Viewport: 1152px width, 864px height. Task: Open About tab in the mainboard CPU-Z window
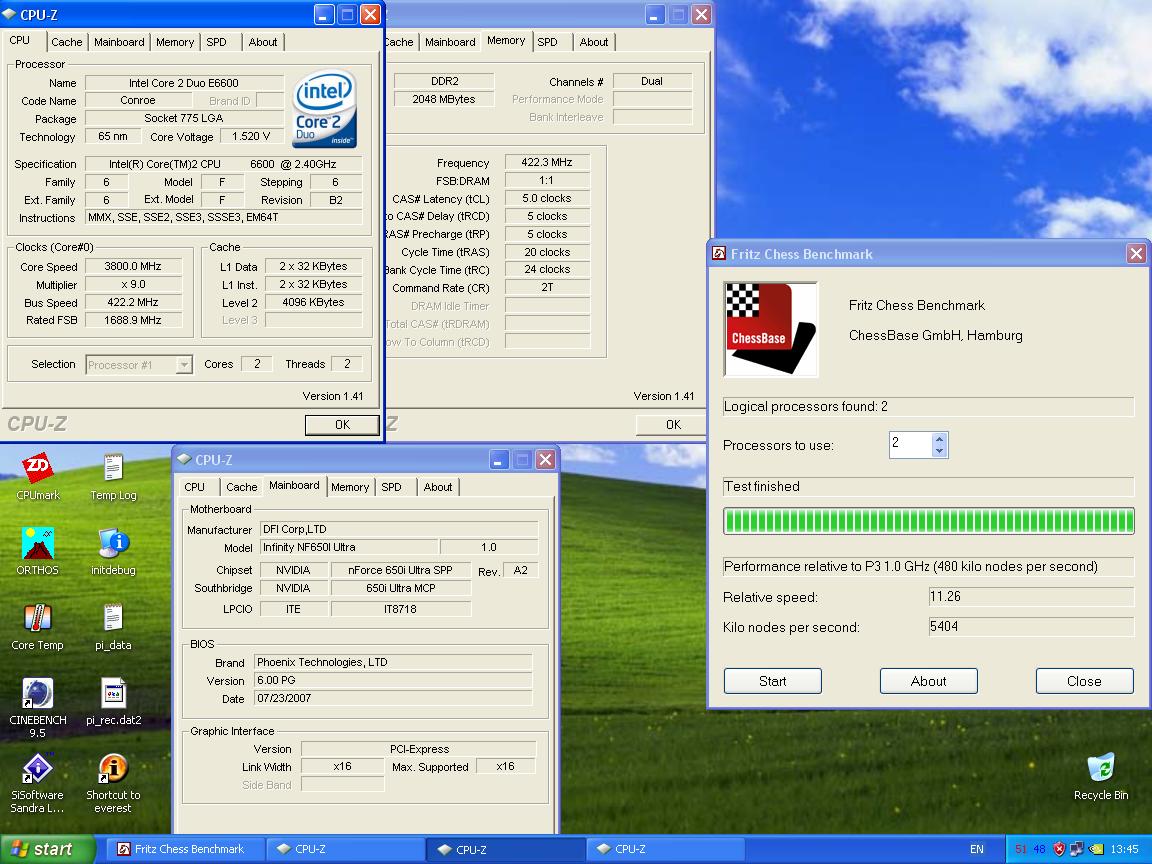438,486
